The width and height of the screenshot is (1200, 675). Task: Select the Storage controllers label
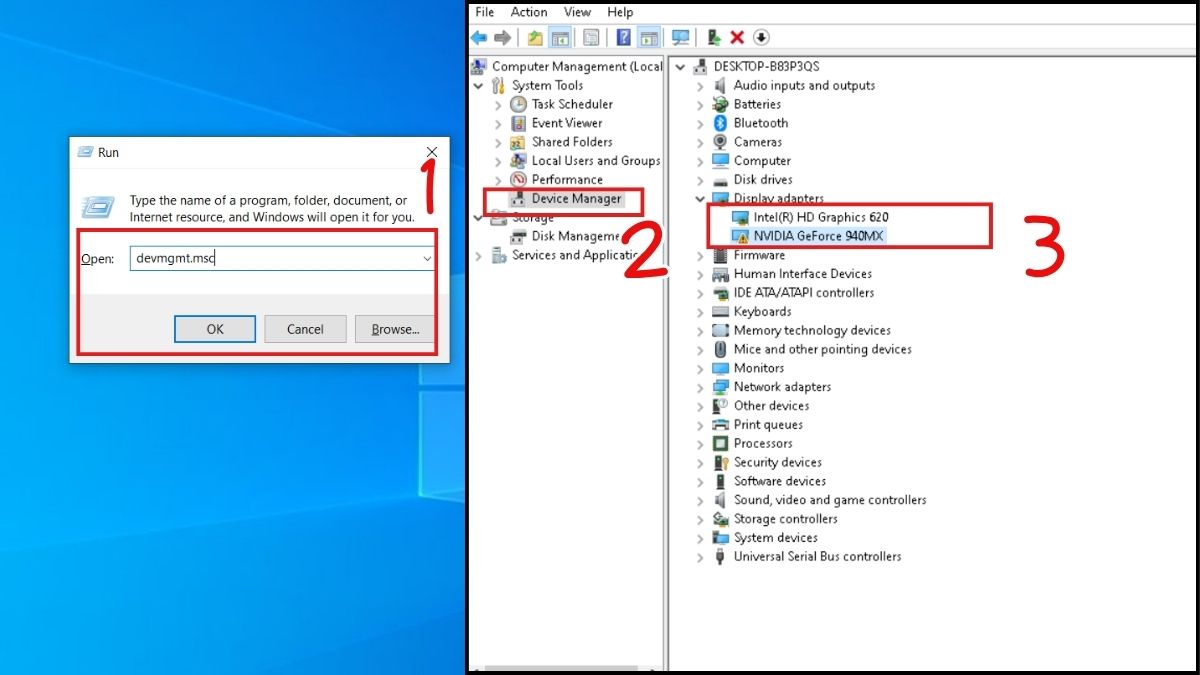(x=786, y=519)
